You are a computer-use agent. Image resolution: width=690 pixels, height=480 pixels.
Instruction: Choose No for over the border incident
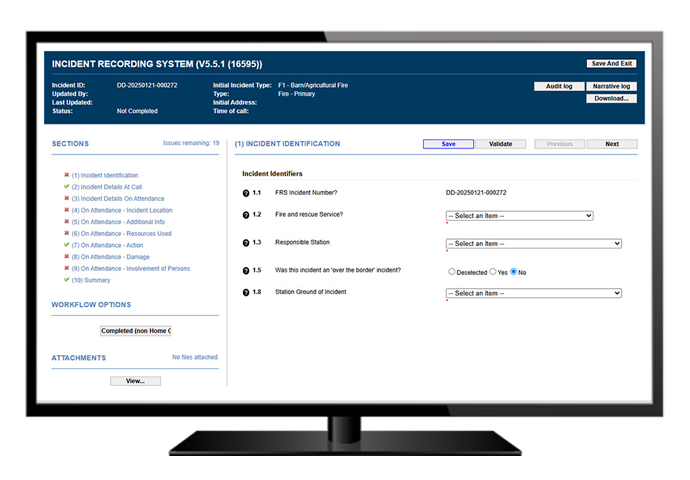click(514, 271)
